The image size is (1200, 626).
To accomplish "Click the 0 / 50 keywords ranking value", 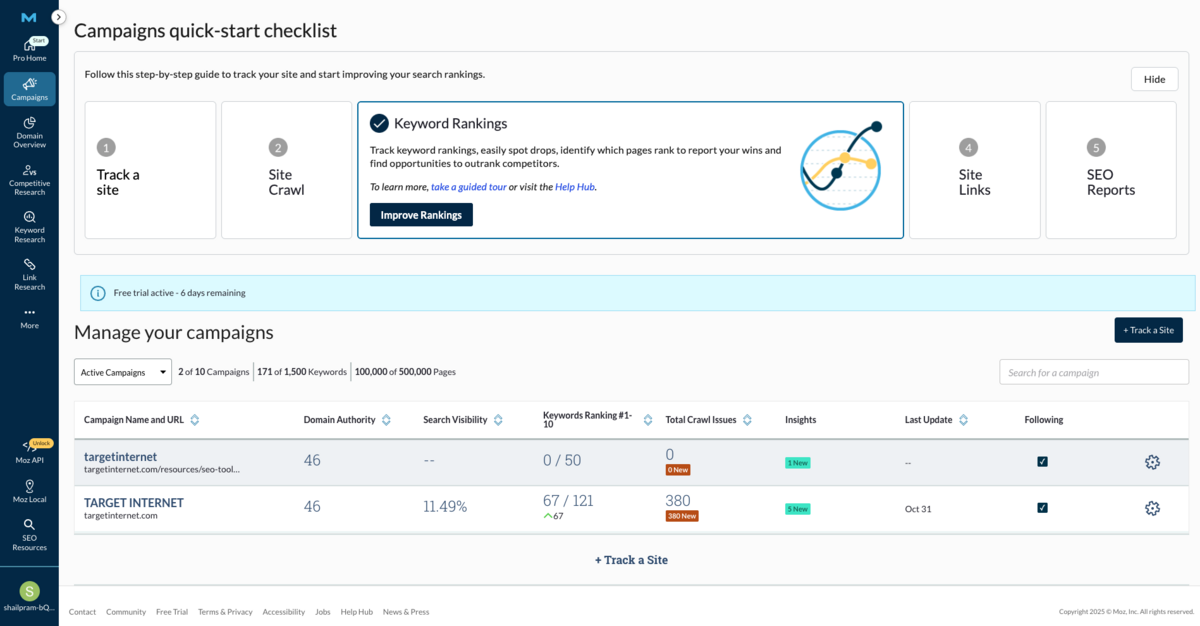I will pos(562,461).
